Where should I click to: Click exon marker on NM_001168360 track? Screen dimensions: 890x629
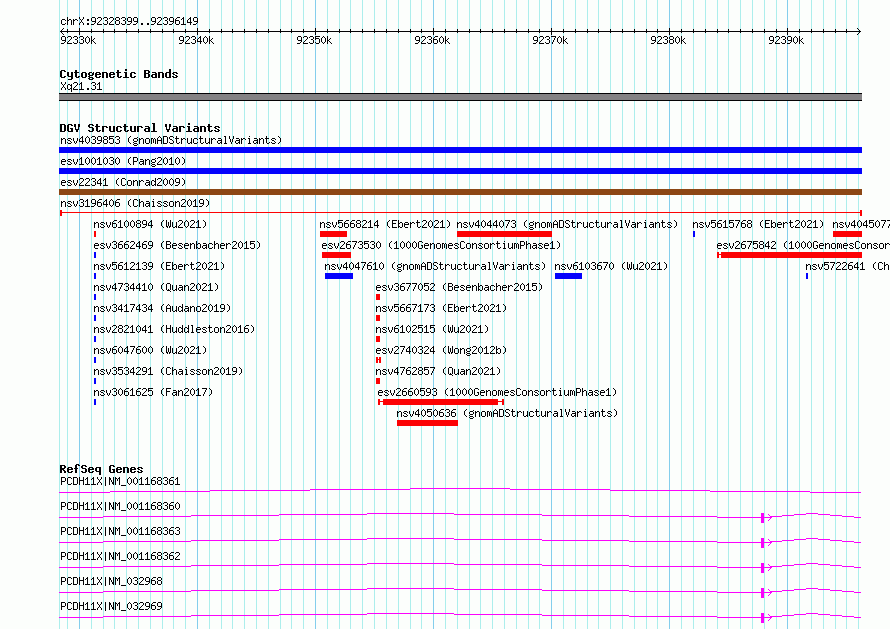(762, 517)
